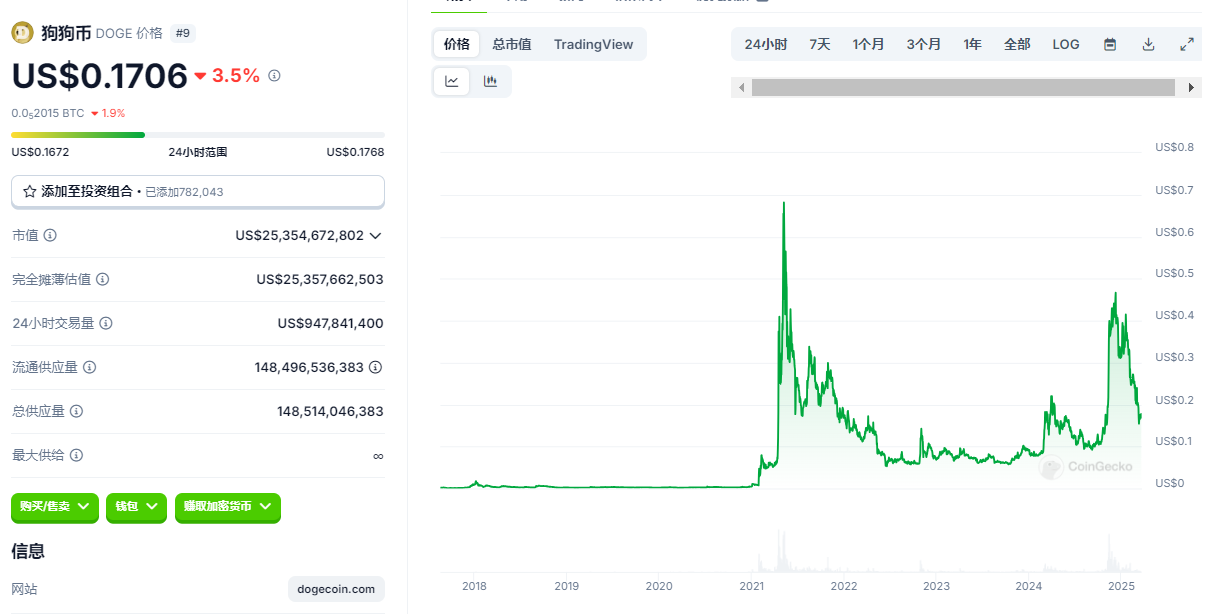Open info icon beside 市值
Image resolution: width=1217 pixels, height=614 pixels.
pos(50,235)
